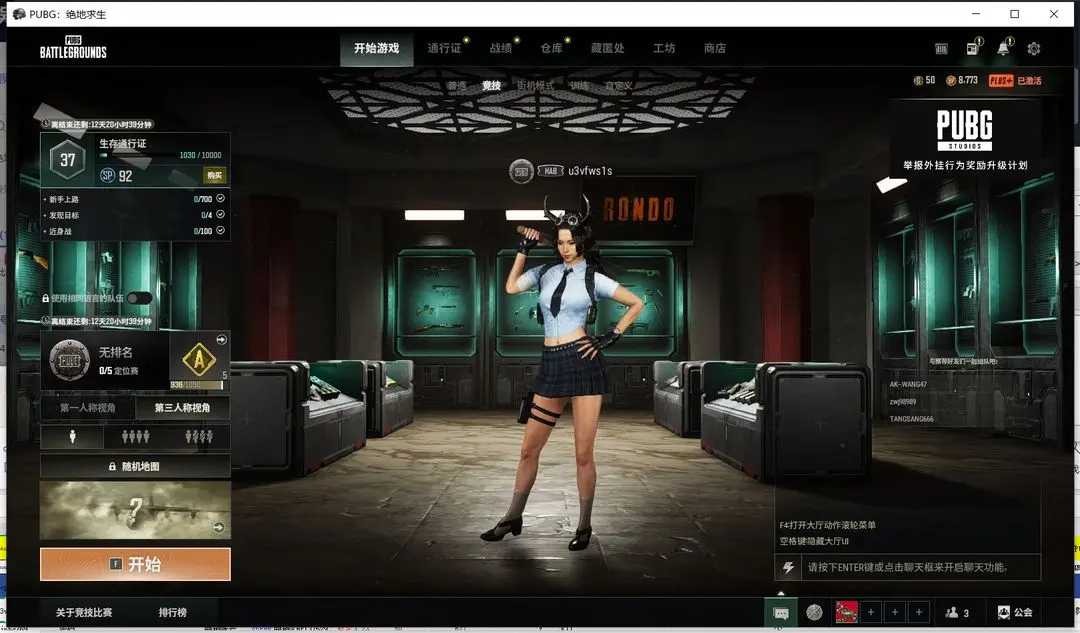
Task: Open the 商店 tab
Action: [x=715, y=48]
